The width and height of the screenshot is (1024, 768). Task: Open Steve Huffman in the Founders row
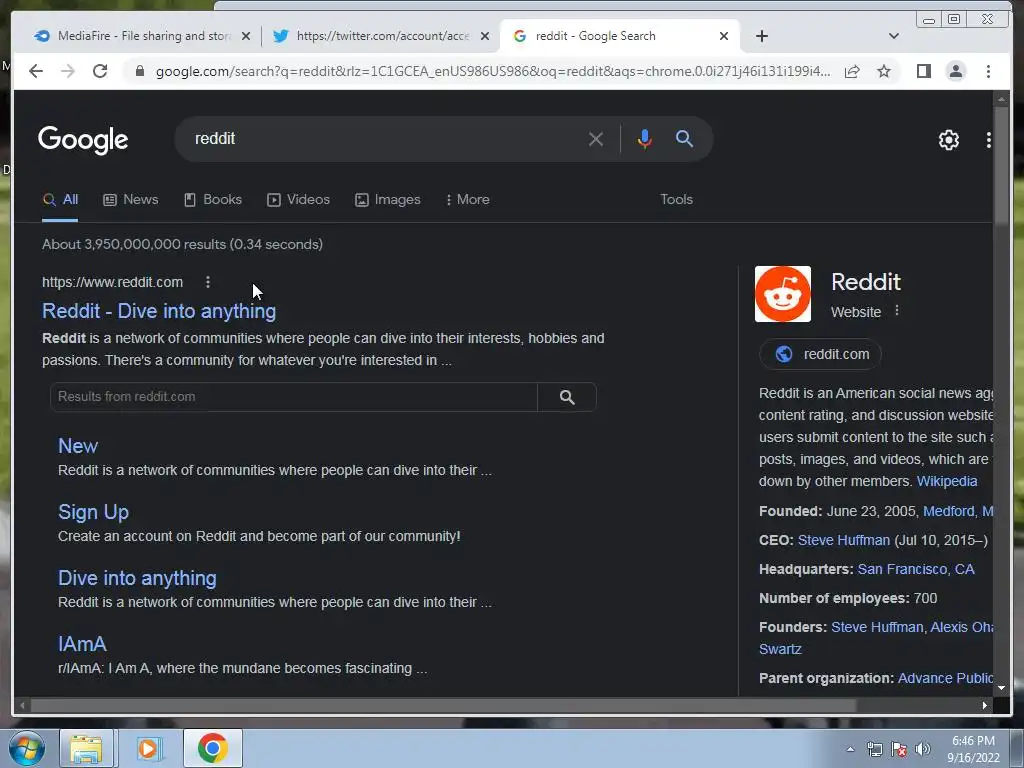coord(877,628)
